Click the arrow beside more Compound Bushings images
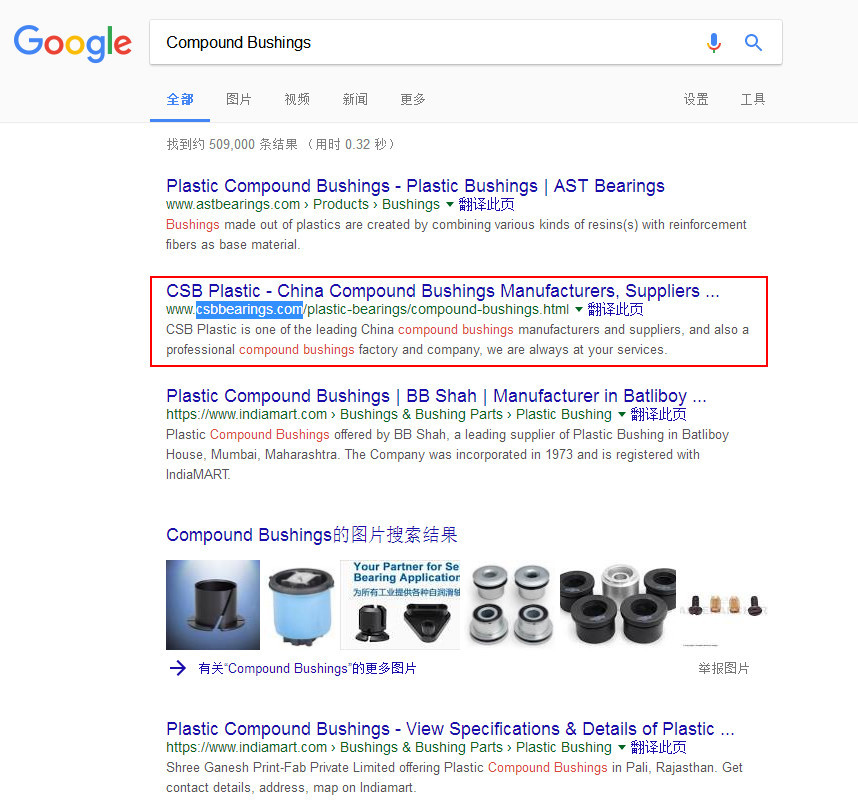 point(178,668)
